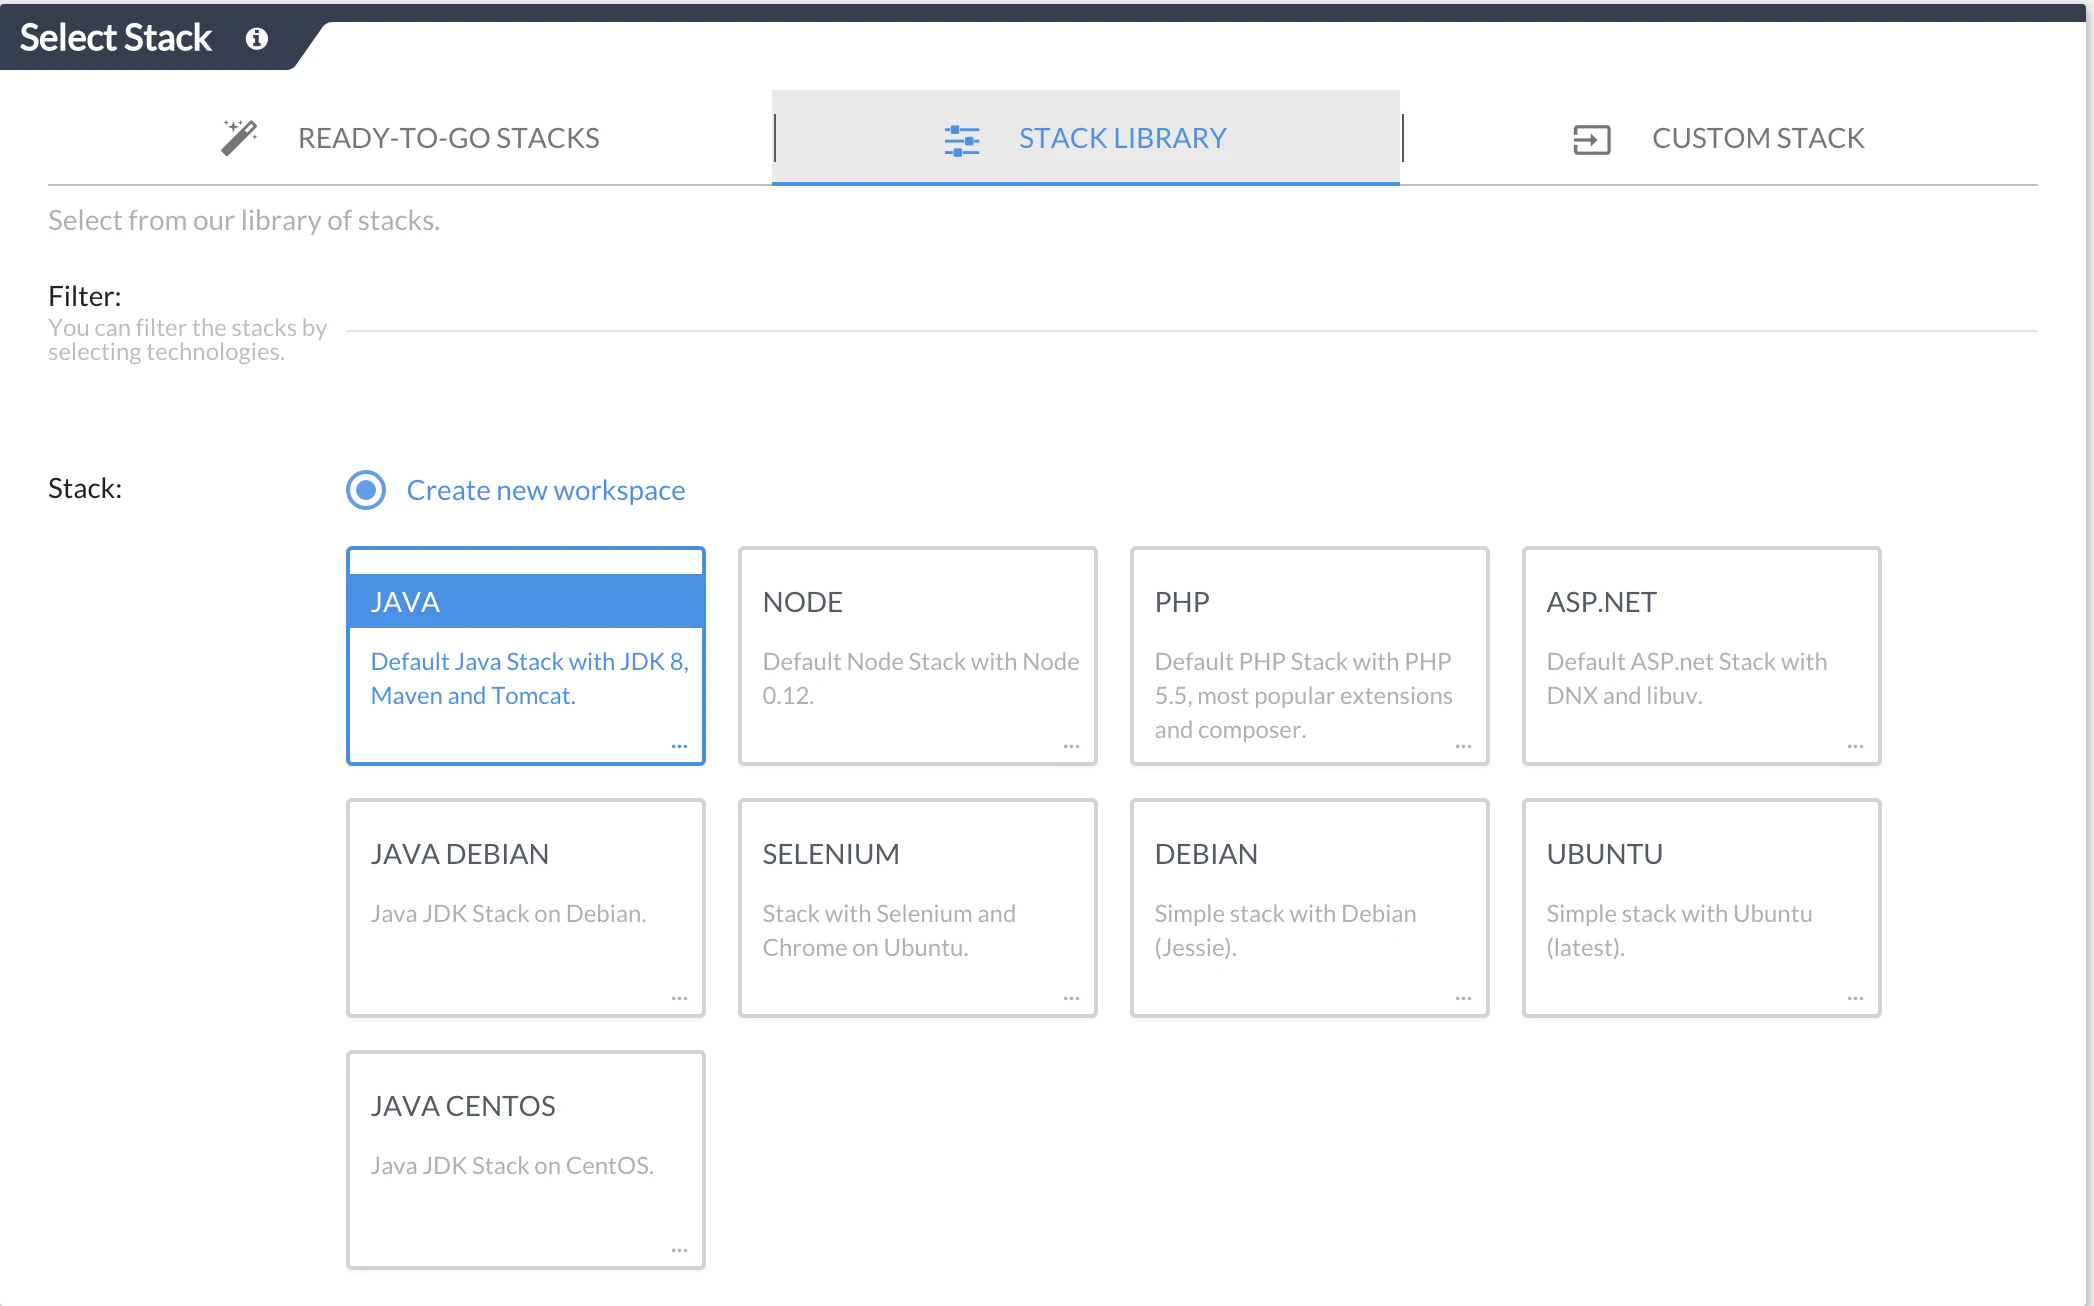Expand details ellipsis on SELENIUM card

click(1072, 998)
